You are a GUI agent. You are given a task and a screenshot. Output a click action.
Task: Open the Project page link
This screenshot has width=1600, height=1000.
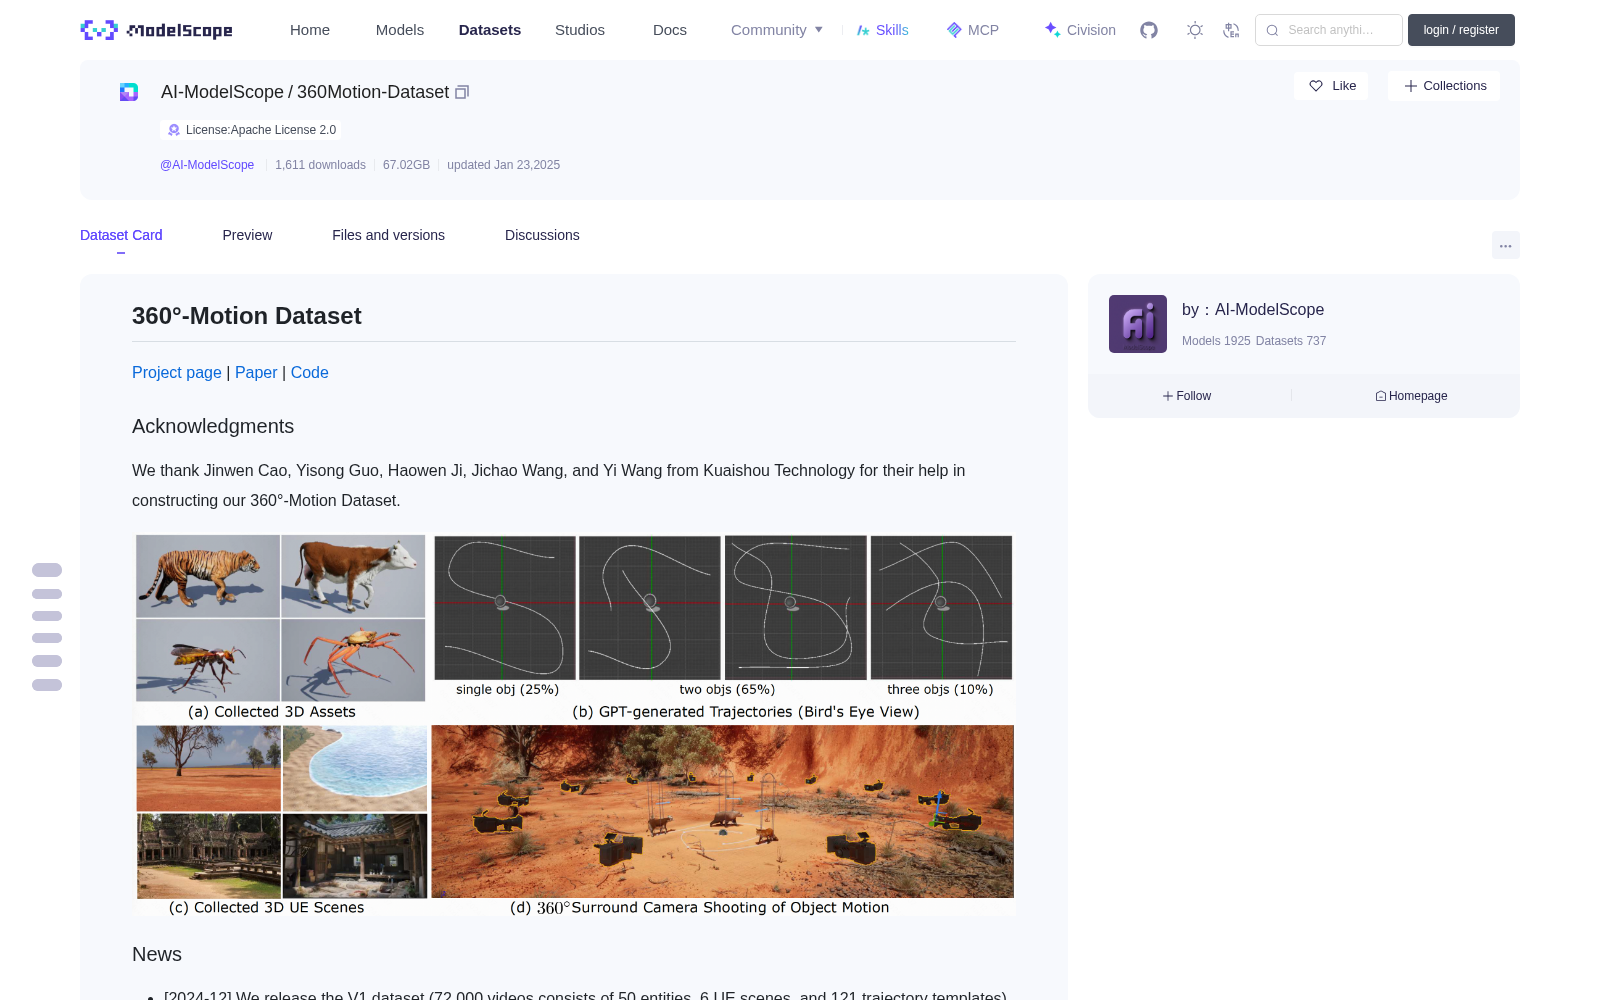point(177,372)
